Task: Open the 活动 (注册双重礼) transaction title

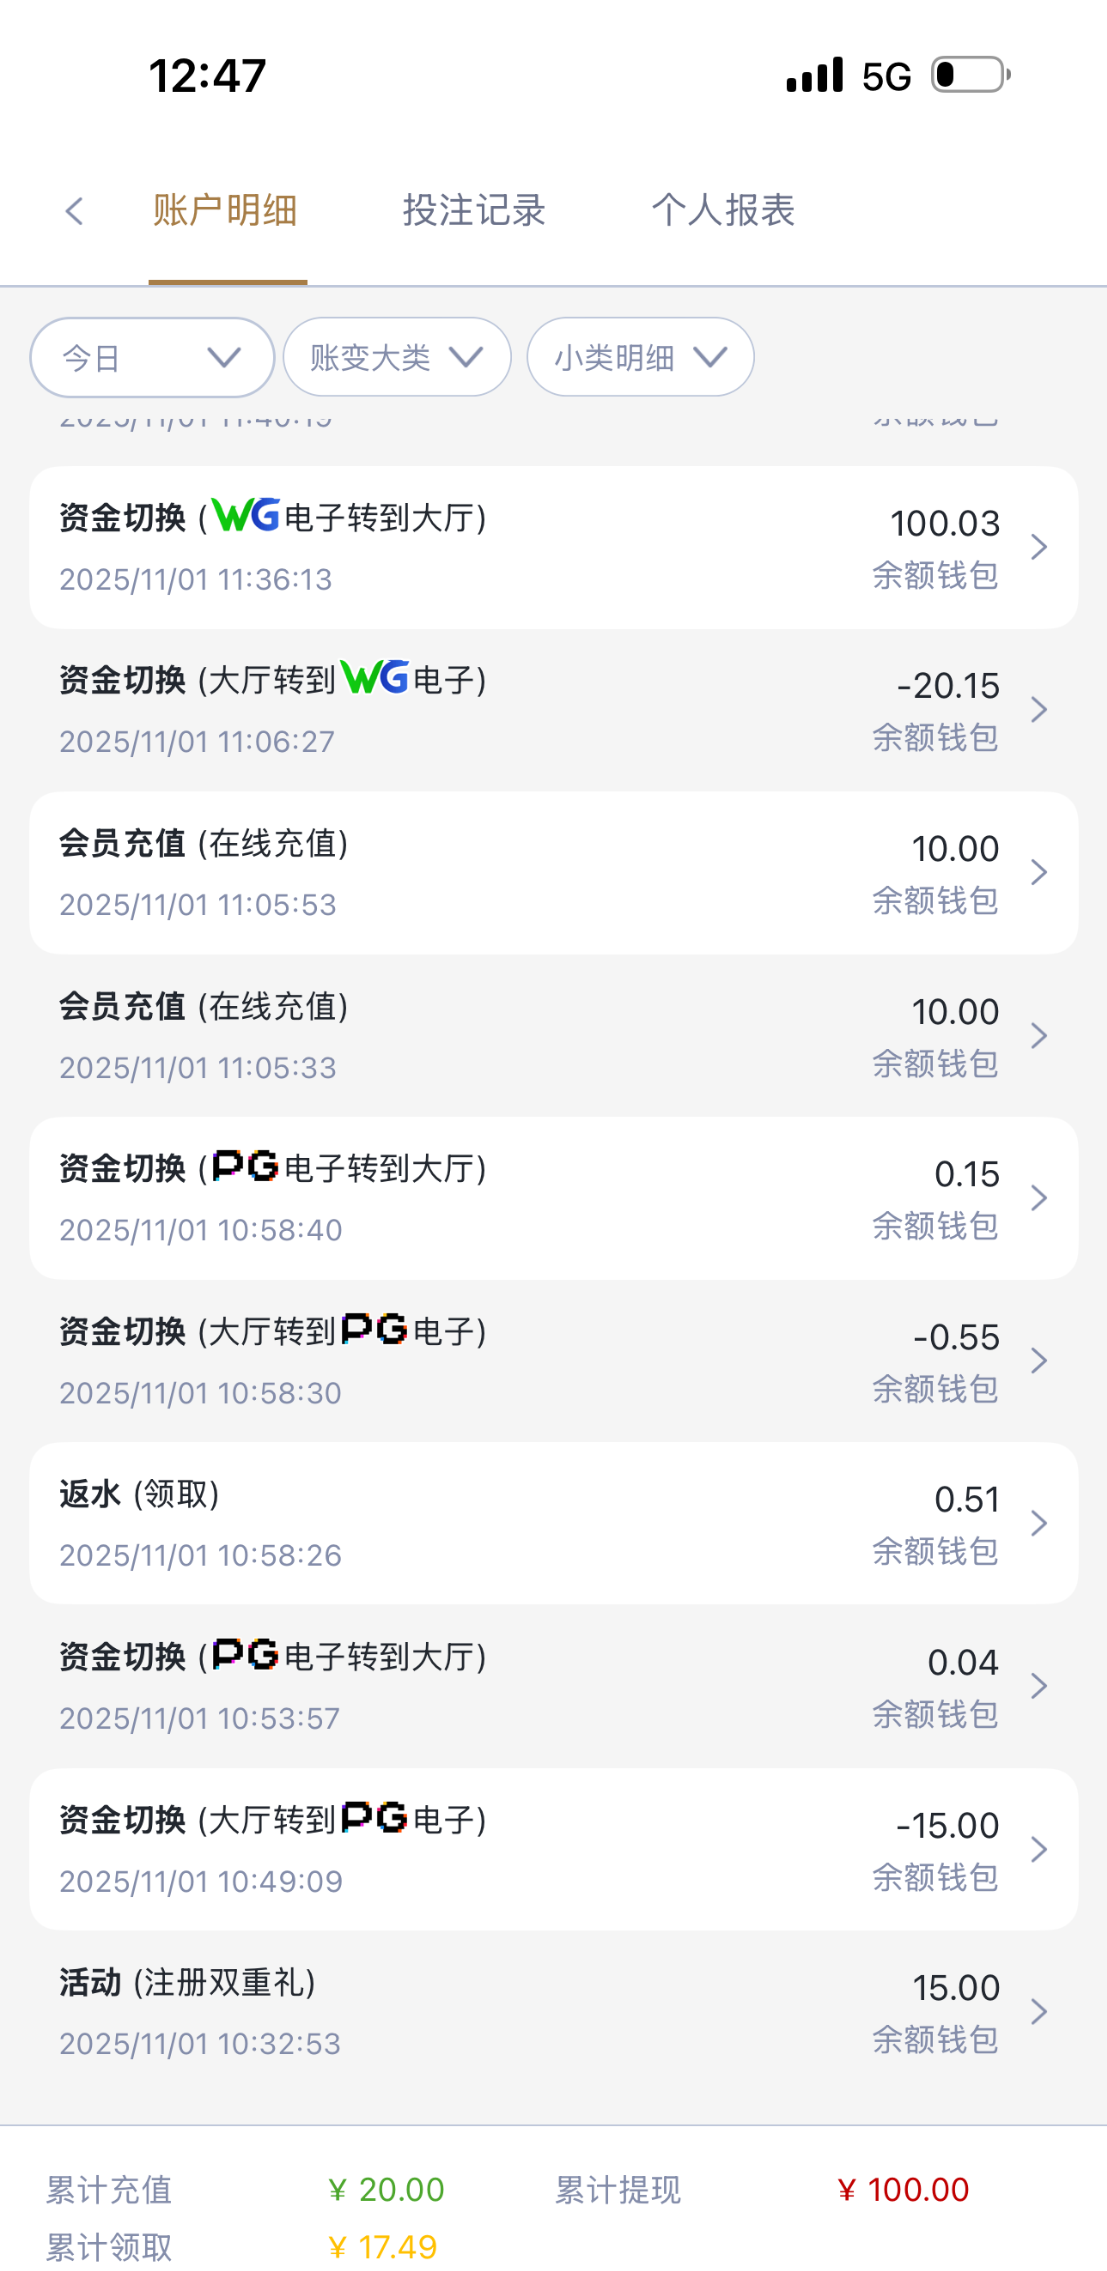Action: [x=188, y=1982]
